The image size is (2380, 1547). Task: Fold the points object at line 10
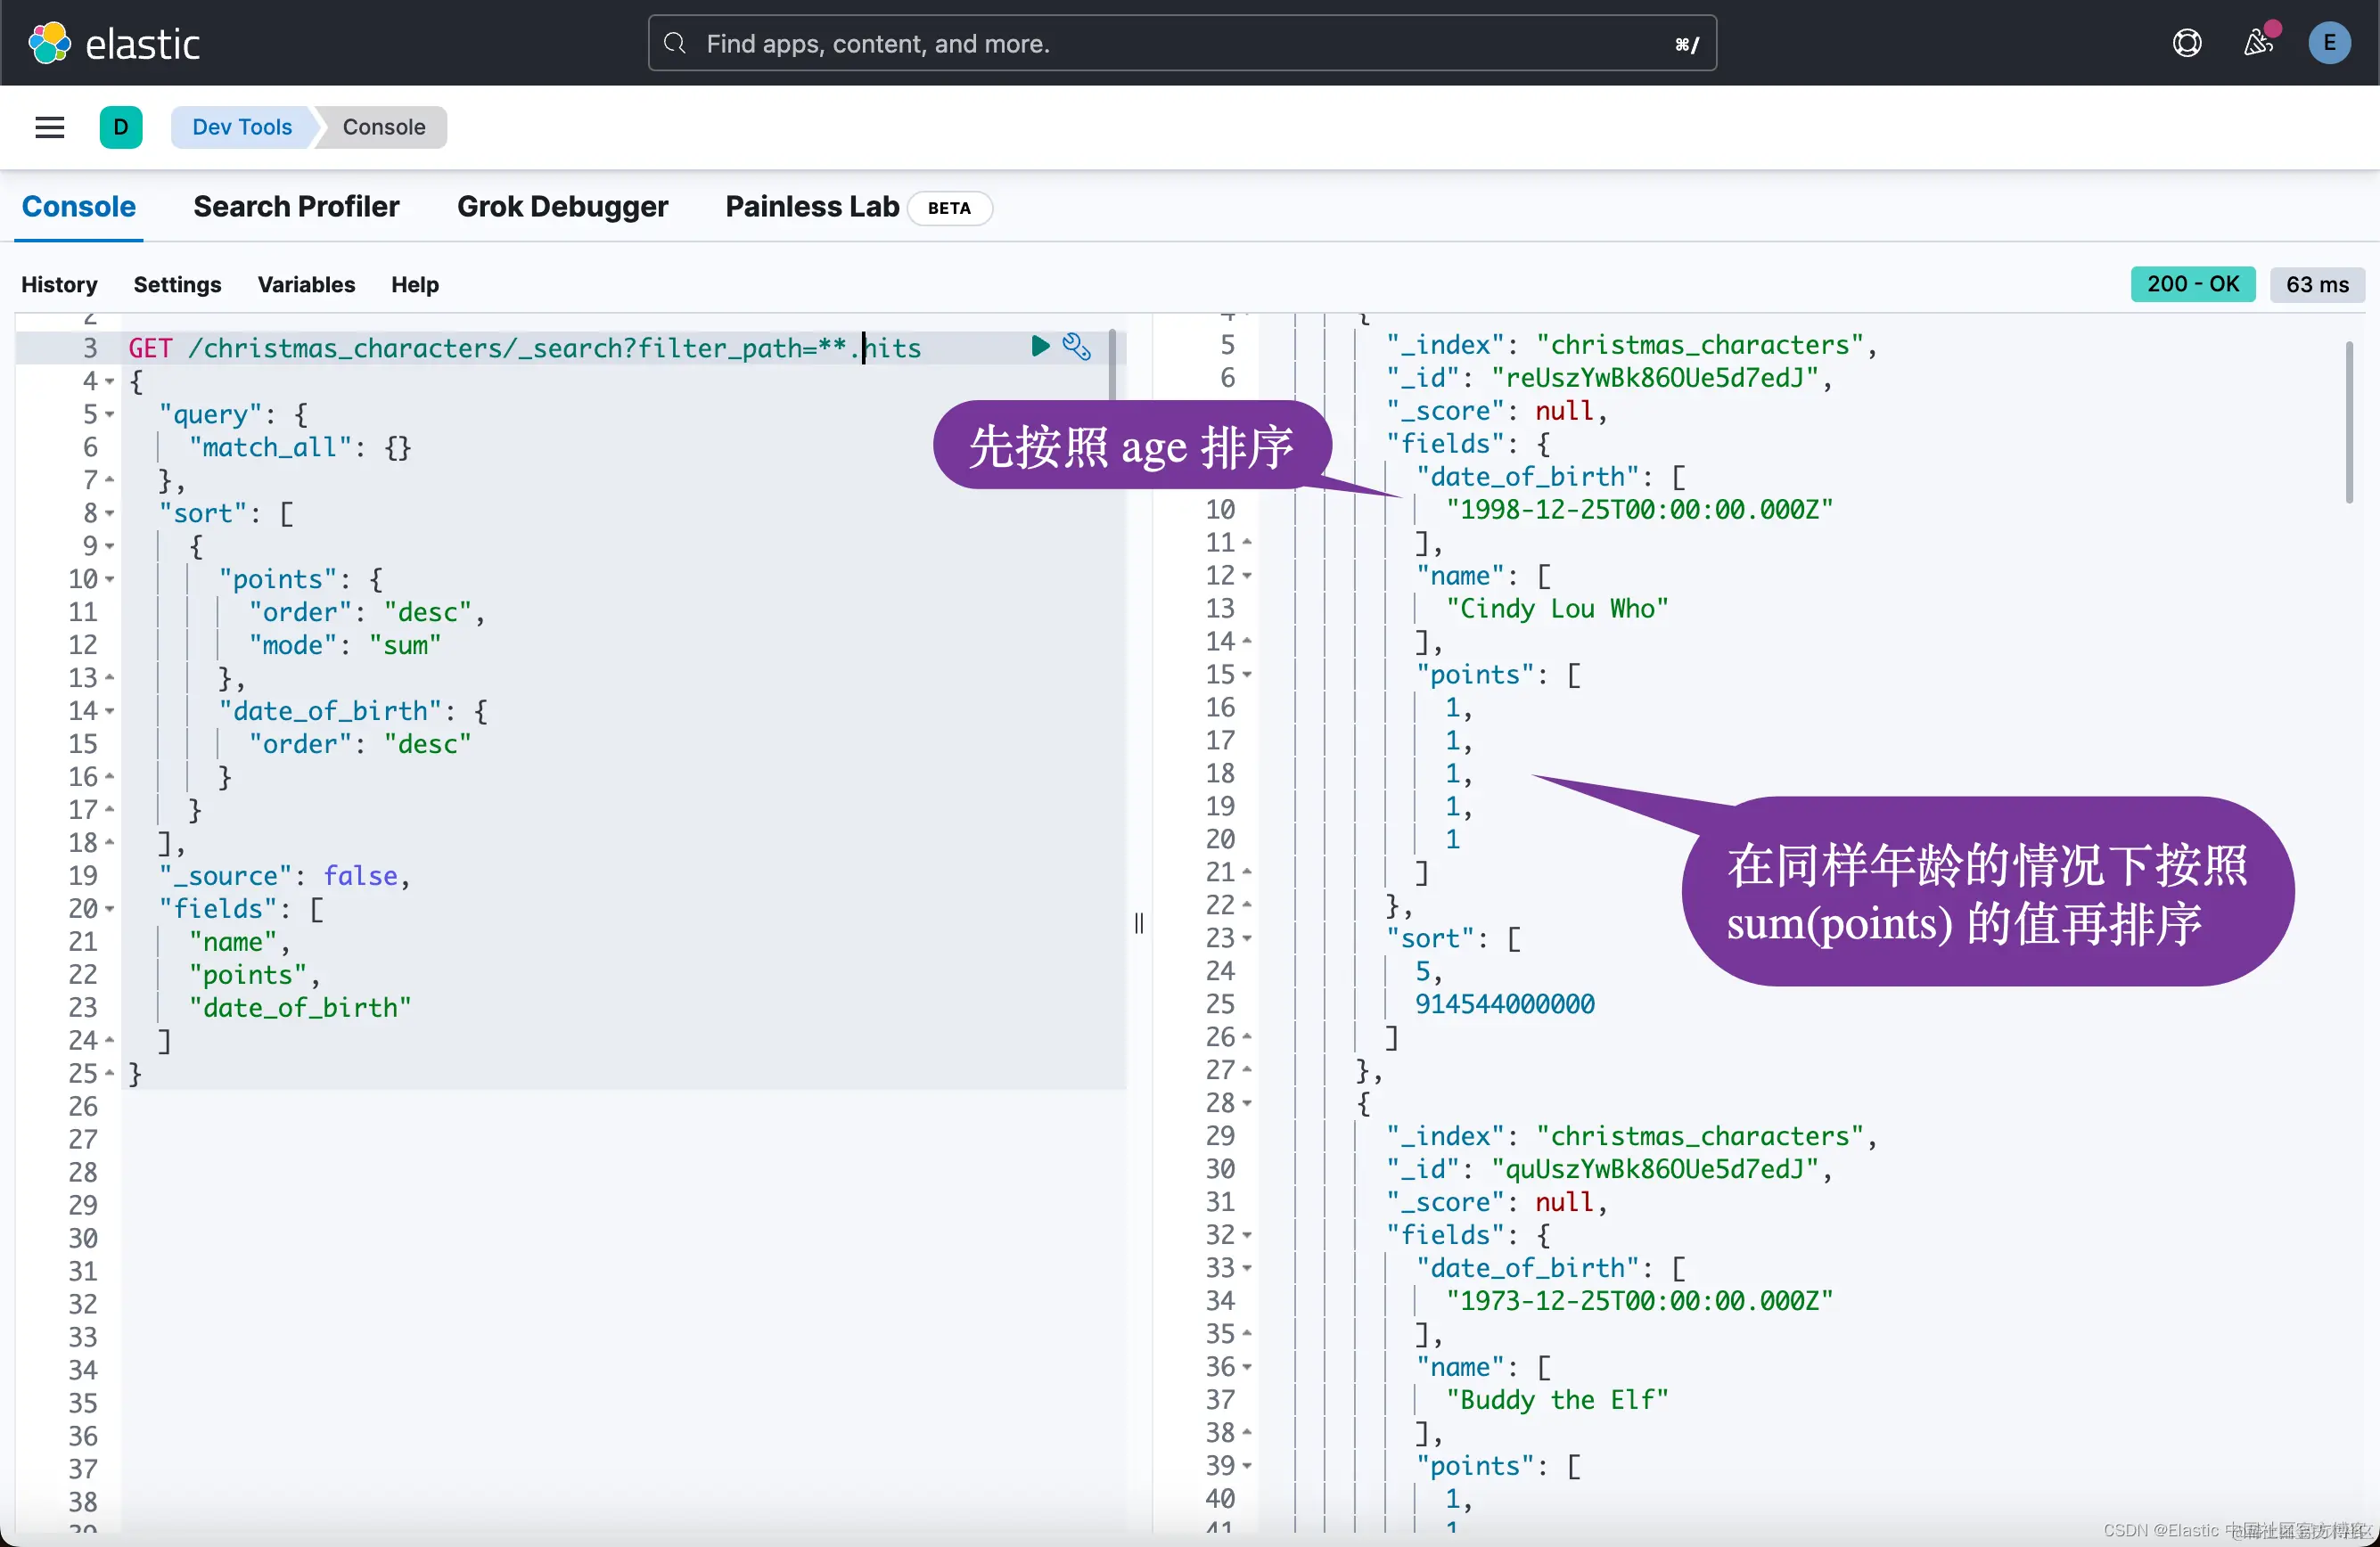point(110,579)
